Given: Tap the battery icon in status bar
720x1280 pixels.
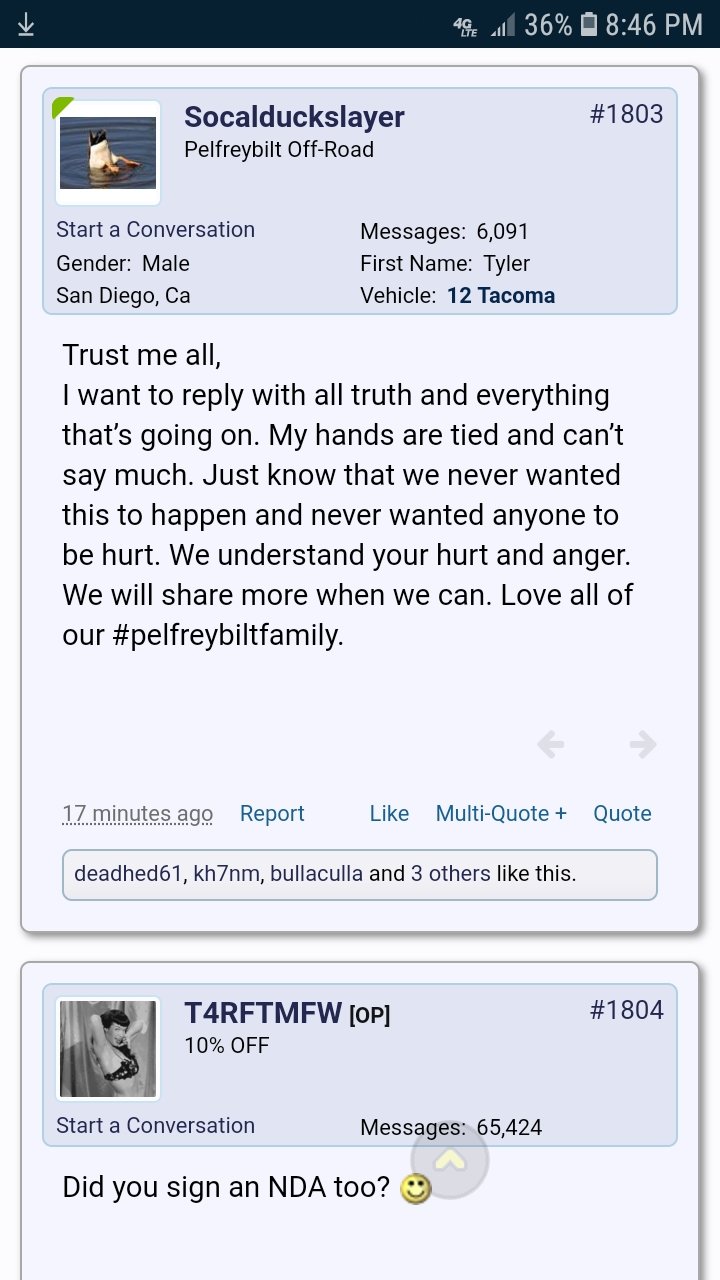Looking at the screenshot, I should pyautogui.click(x=589, y=24).
